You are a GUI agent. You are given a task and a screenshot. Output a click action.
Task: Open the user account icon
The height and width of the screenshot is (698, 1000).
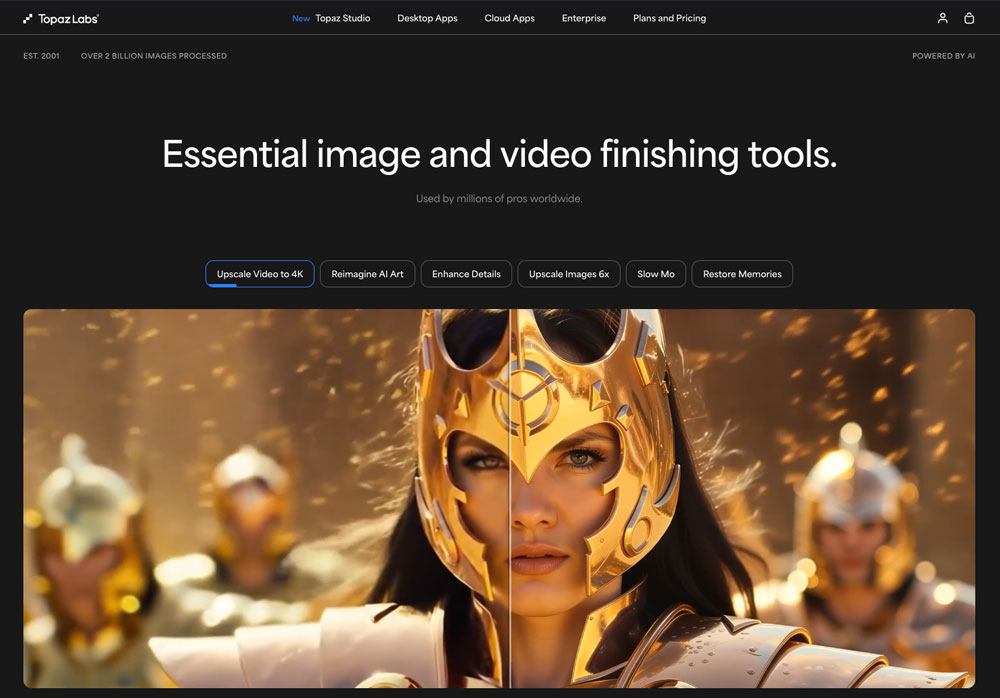tap(942, 18)
